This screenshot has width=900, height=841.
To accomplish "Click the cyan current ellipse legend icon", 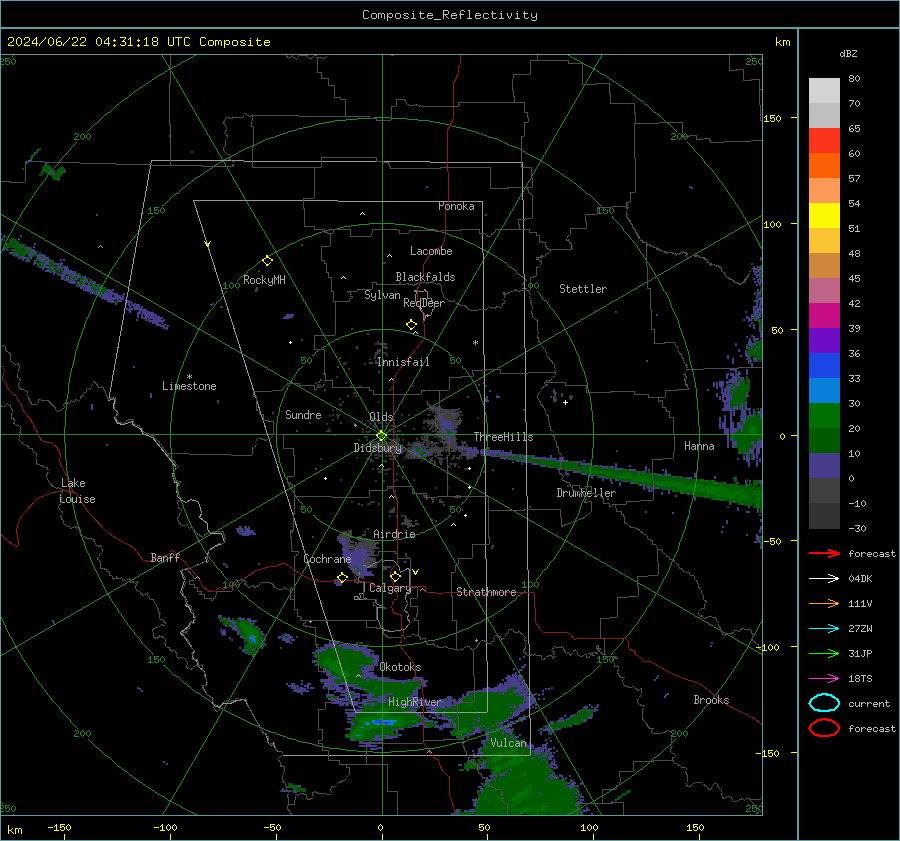I will [x=824, y=703].
